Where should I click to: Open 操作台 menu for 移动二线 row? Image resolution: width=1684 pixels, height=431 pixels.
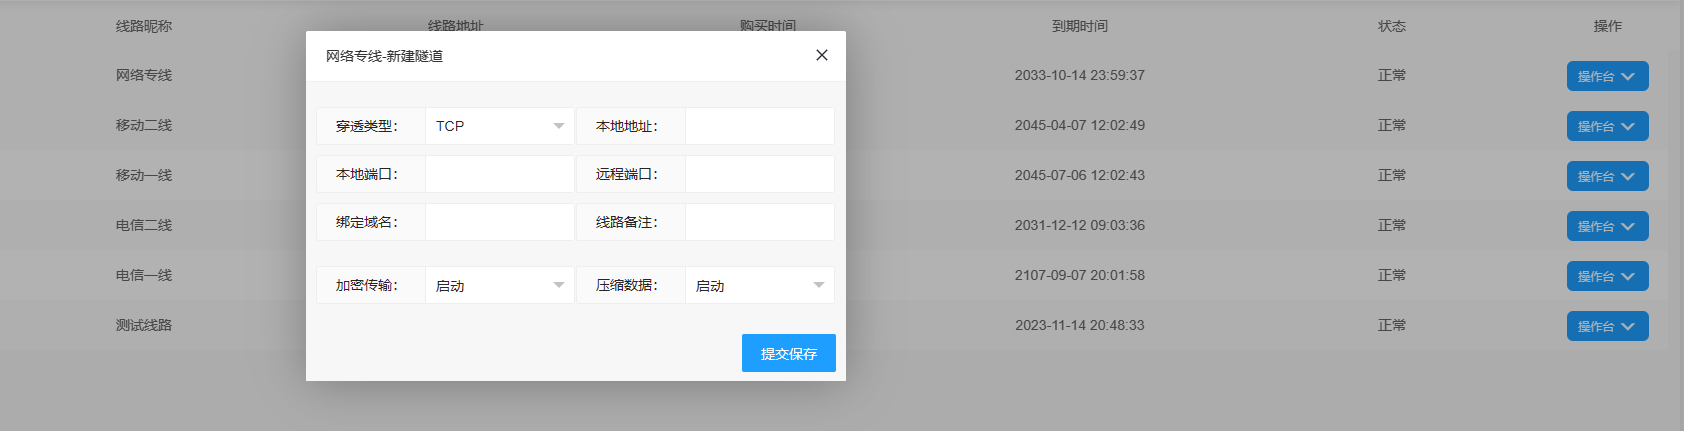[x=1606, y=126]
